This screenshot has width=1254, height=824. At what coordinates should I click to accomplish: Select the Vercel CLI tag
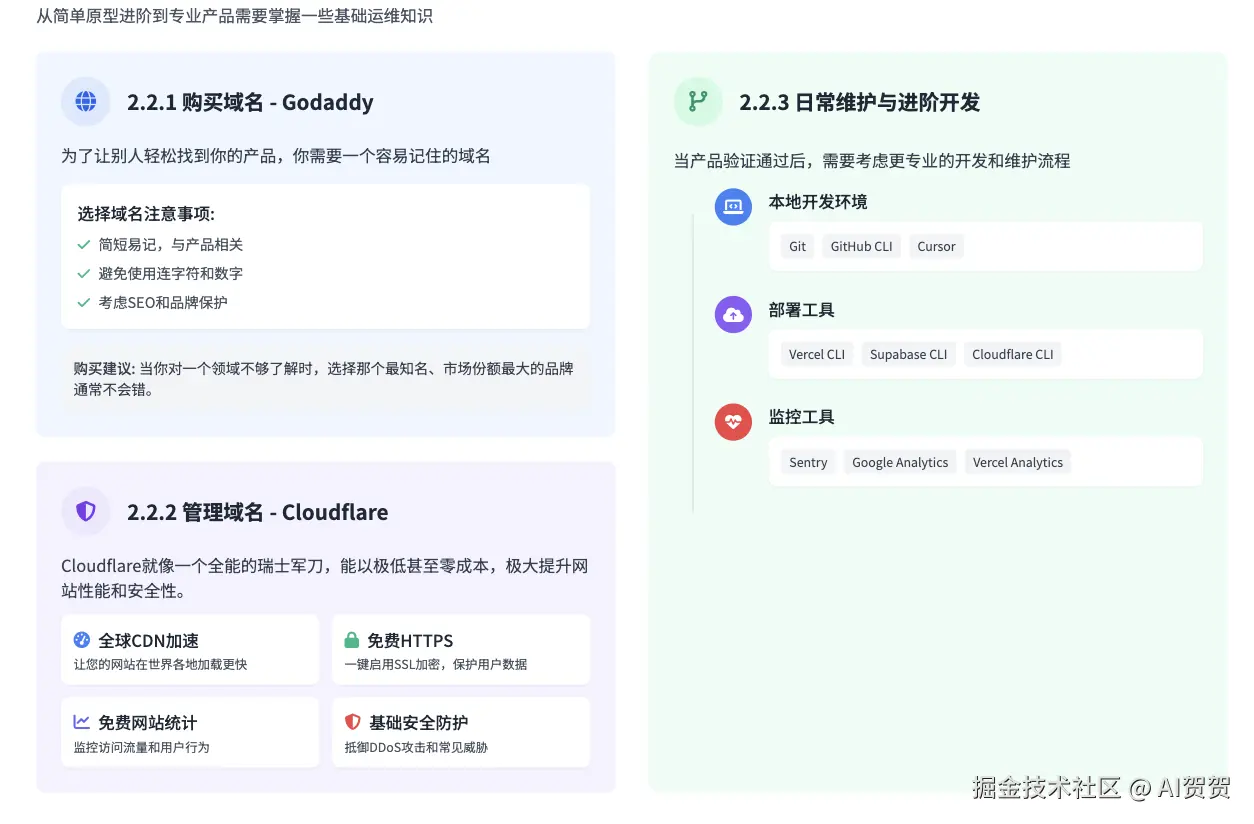tap(817, 354)
